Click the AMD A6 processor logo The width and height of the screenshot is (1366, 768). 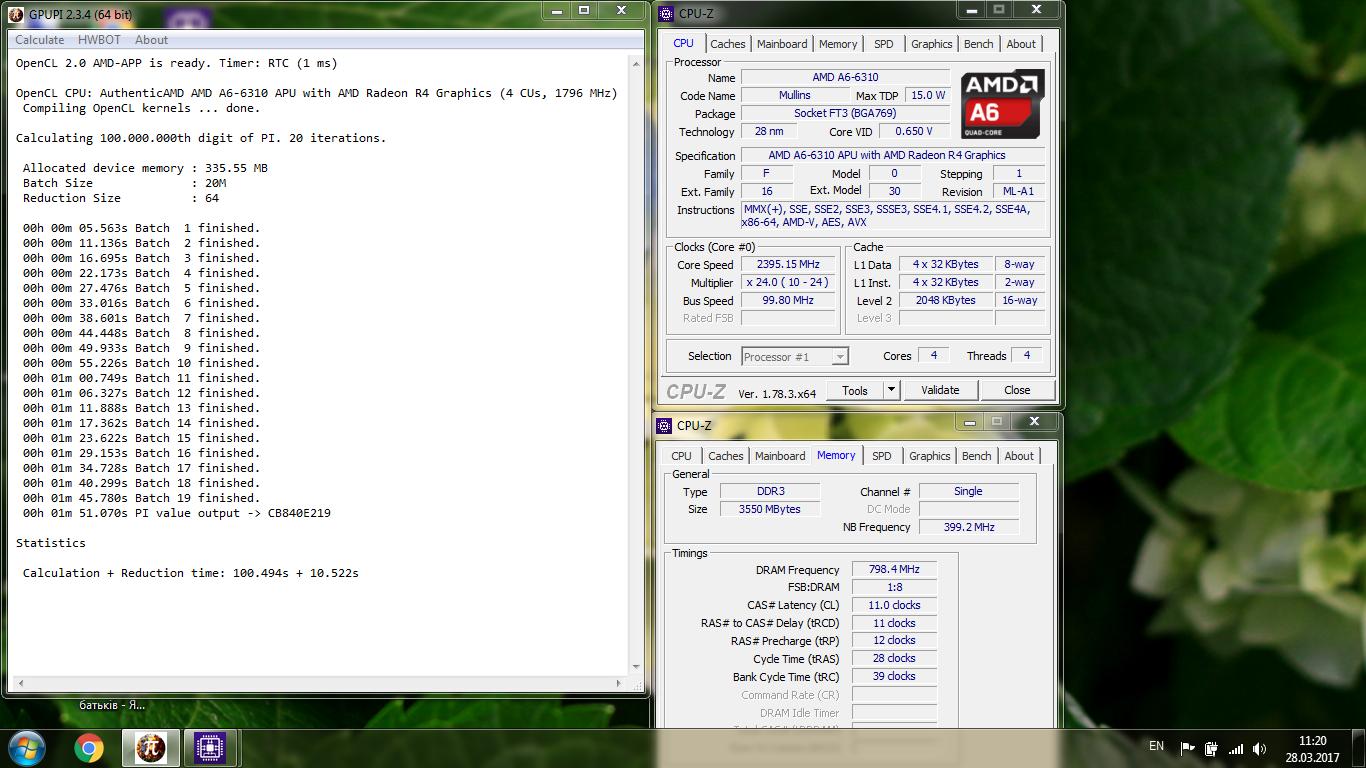click(1003, 104)
